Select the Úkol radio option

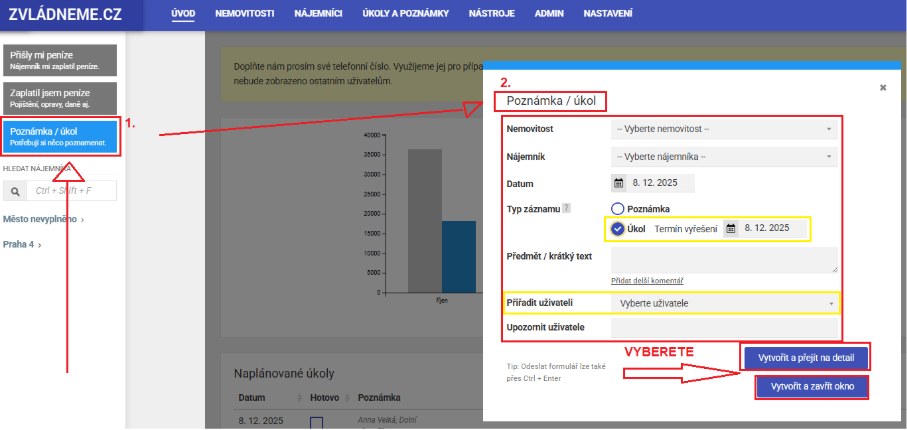coord(618,228)
